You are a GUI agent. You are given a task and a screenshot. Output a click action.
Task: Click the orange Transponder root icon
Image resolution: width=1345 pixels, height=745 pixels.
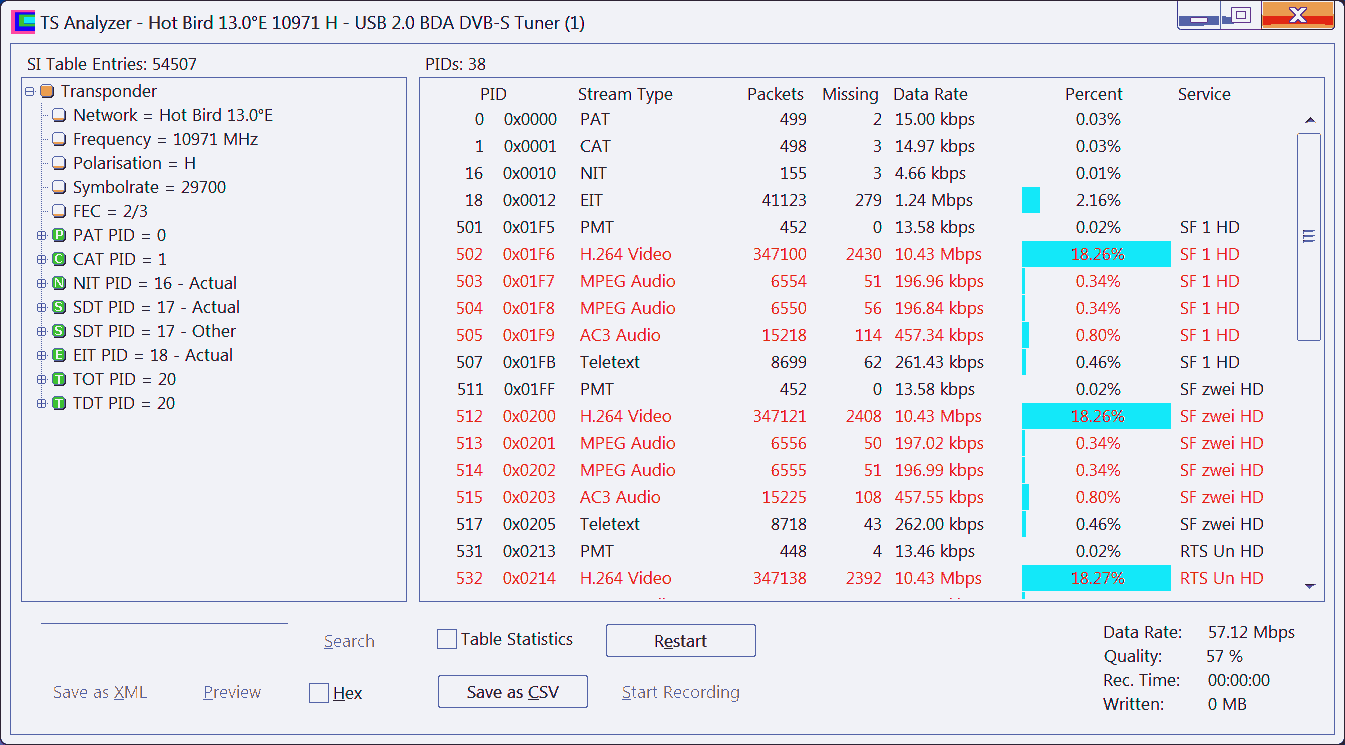point(47,92)
